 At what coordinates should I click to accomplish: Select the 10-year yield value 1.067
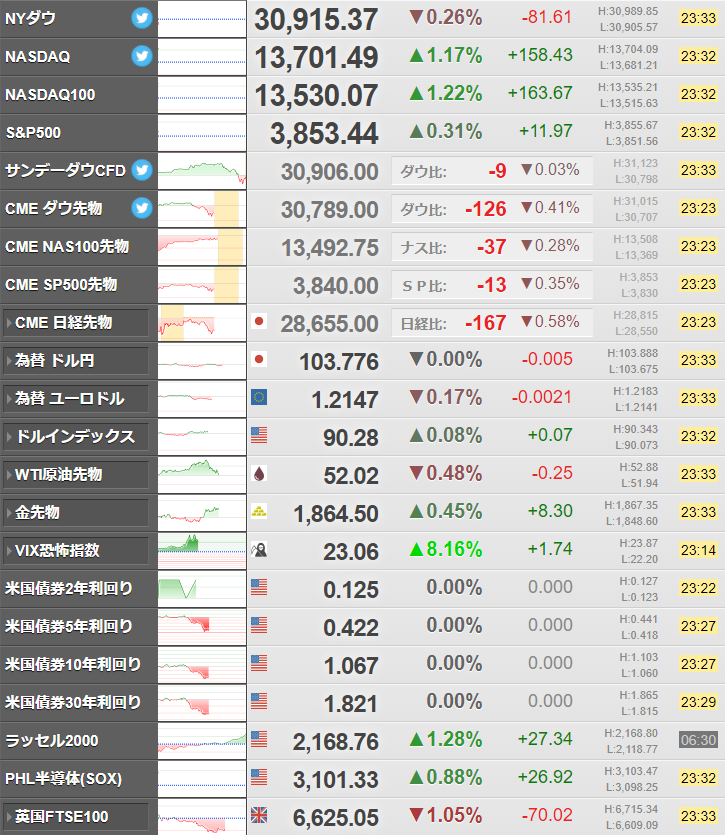coord(351,666)
